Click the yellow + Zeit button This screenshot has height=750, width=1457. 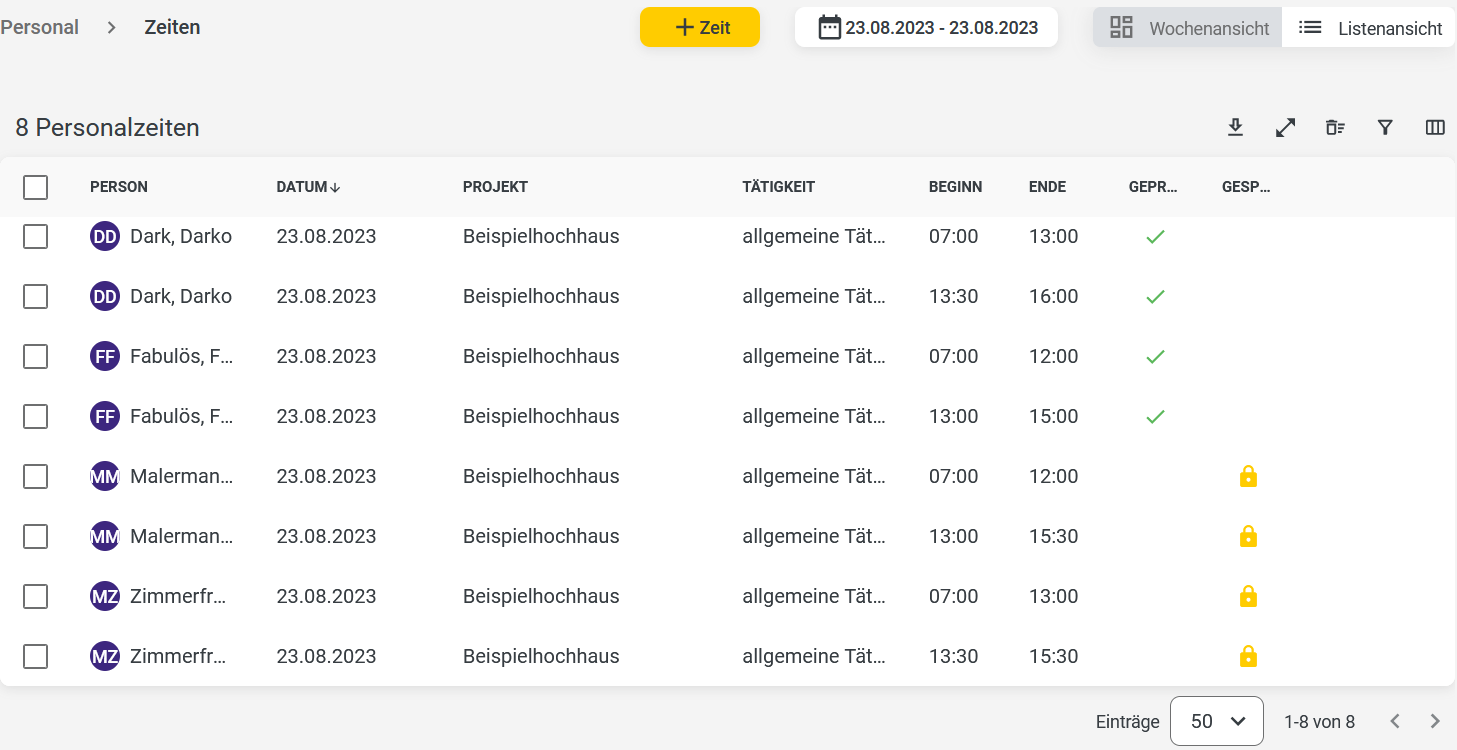point(700,27)
